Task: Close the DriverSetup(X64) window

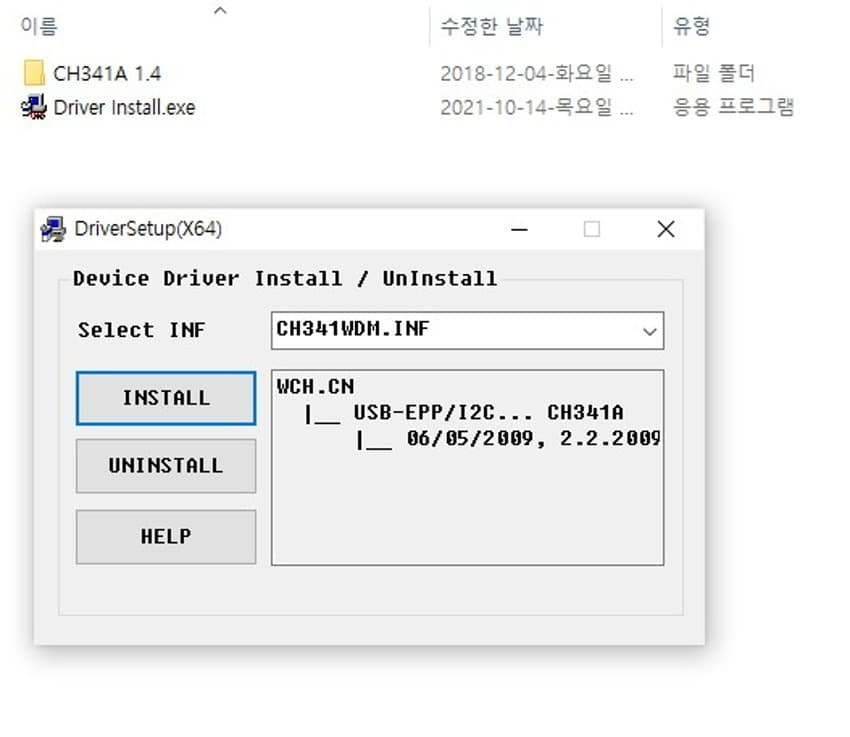Action: click(666, 229)
